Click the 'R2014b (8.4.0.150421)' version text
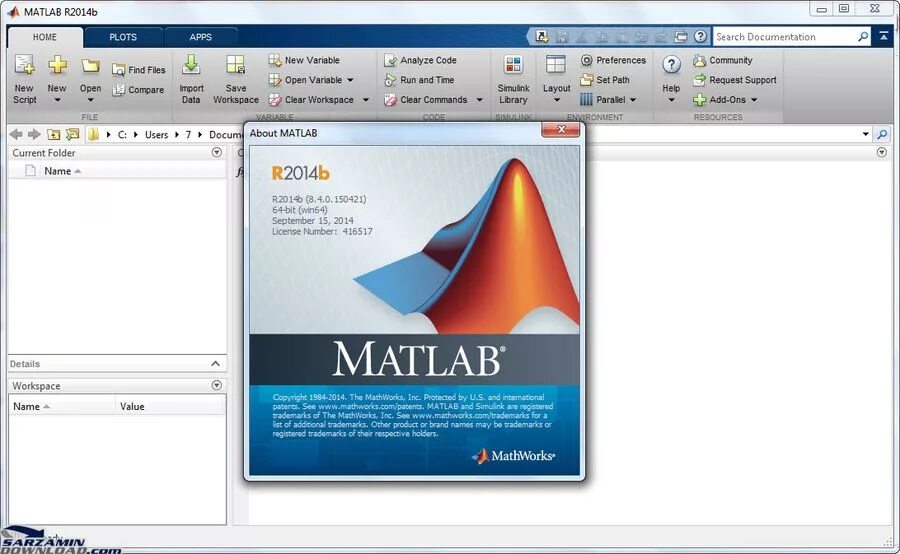This screenshot has width=900, height=554. 319,200
